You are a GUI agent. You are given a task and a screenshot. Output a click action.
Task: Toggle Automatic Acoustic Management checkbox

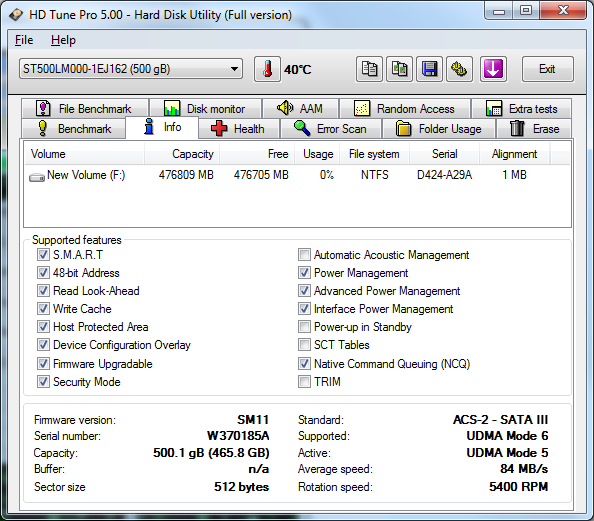tap(304, 255)
